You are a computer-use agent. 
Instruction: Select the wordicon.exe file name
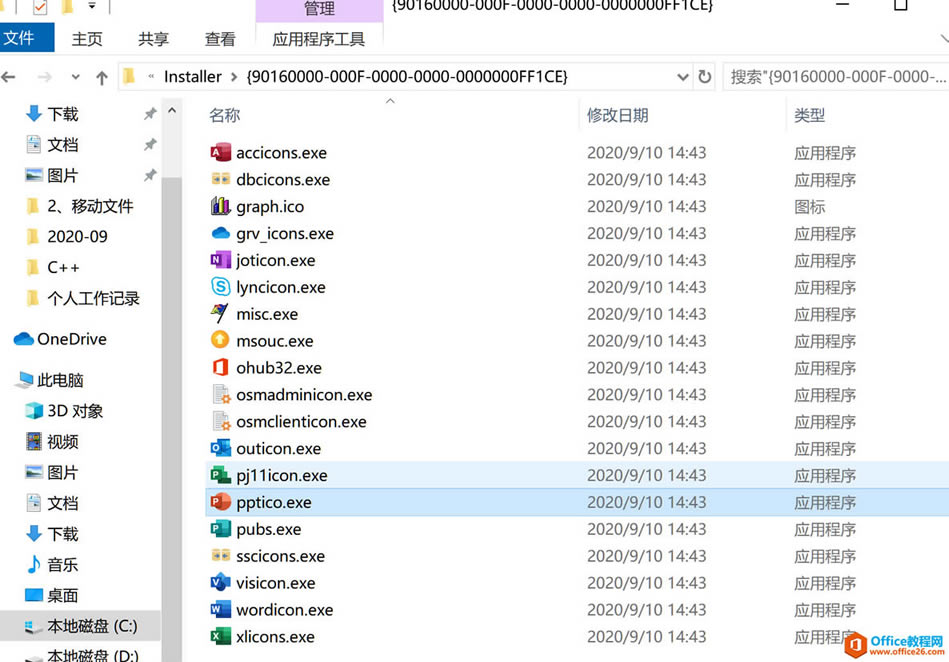pyautogui.click(x=284, y=610)
